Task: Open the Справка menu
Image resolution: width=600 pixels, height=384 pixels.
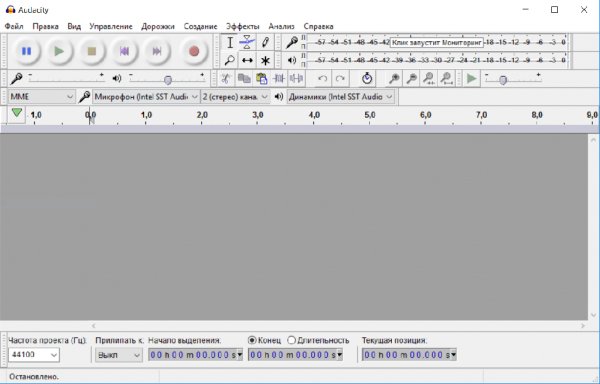Action: (318, 26)
